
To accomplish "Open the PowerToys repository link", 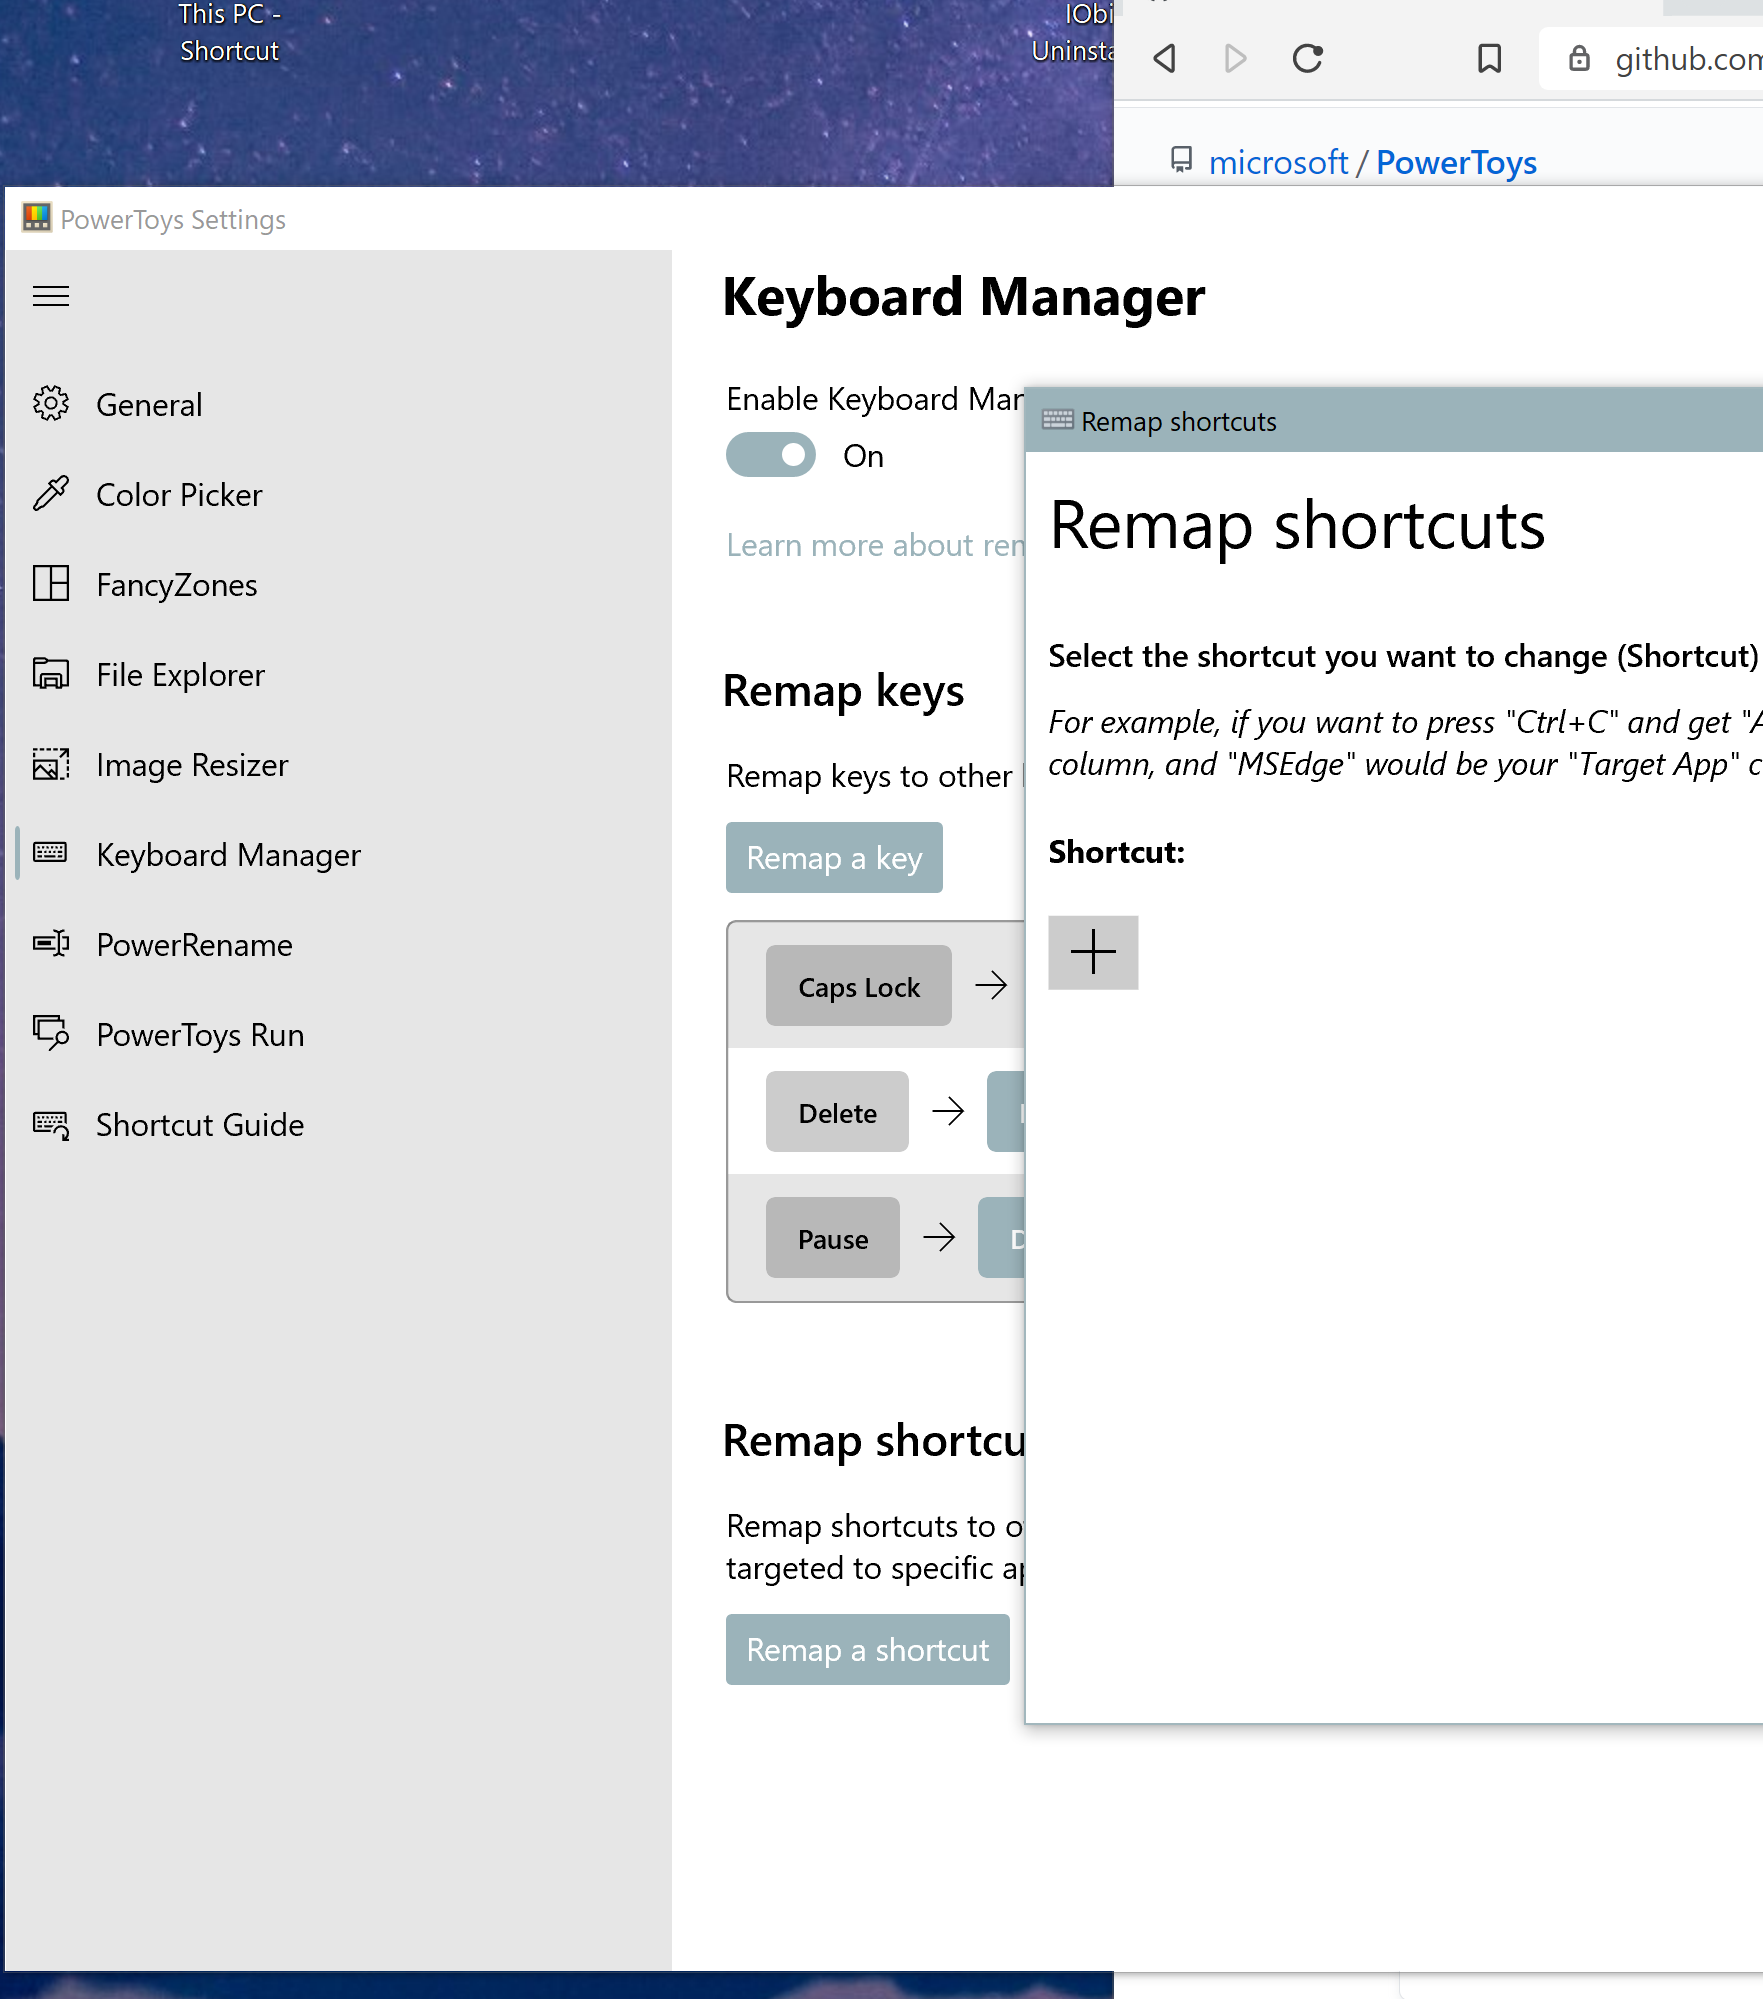I will (1456, 162).
